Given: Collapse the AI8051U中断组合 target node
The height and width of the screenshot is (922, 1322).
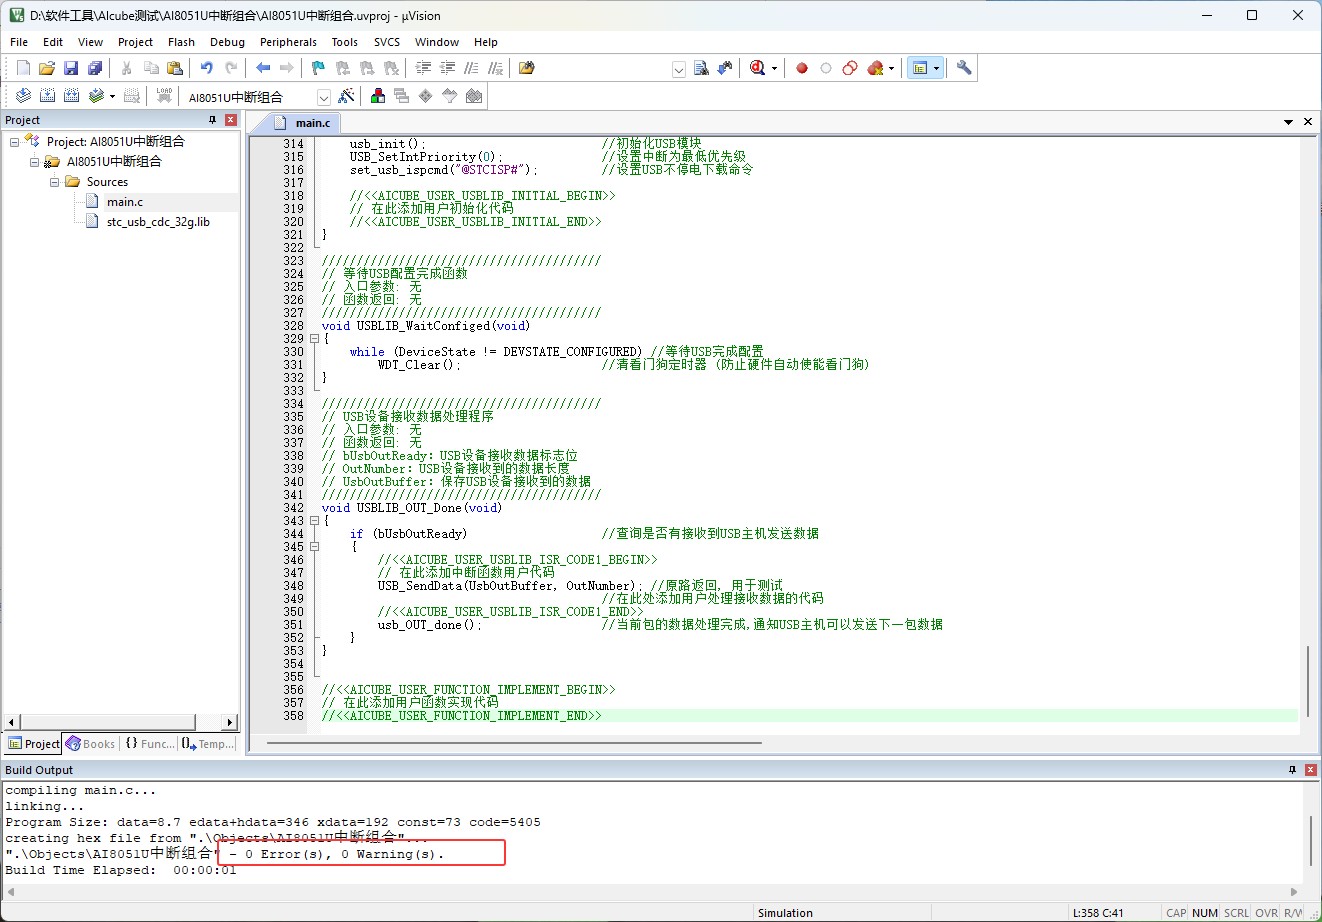Looking at the screenshot, I should coord(34,161).
